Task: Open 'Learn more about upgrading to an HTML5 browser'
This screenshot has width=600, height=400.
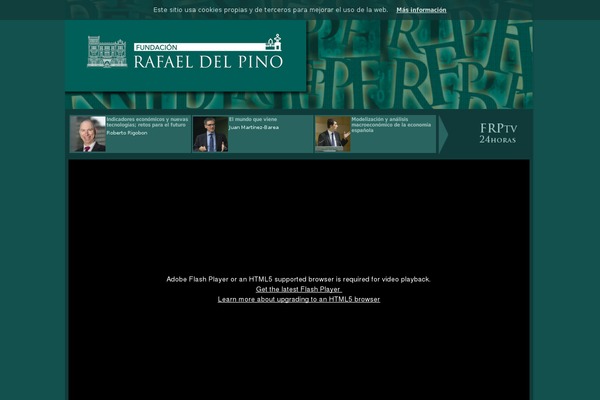Action: pos(299,299)
